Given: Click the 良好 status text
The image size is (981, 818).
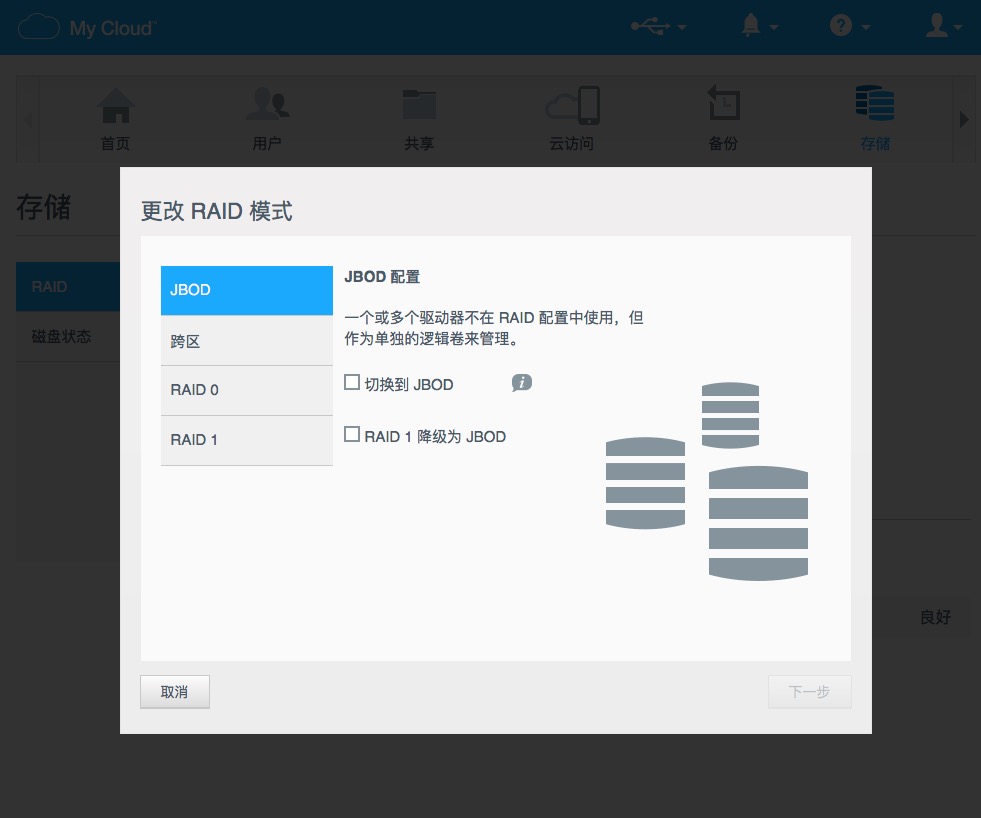Looking at the screenshot, I should click(x=935, y=618).
